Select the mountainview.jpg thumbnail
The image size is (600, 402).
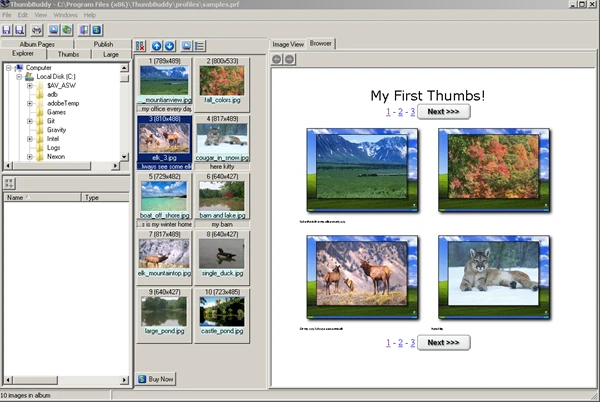[164, 81]
